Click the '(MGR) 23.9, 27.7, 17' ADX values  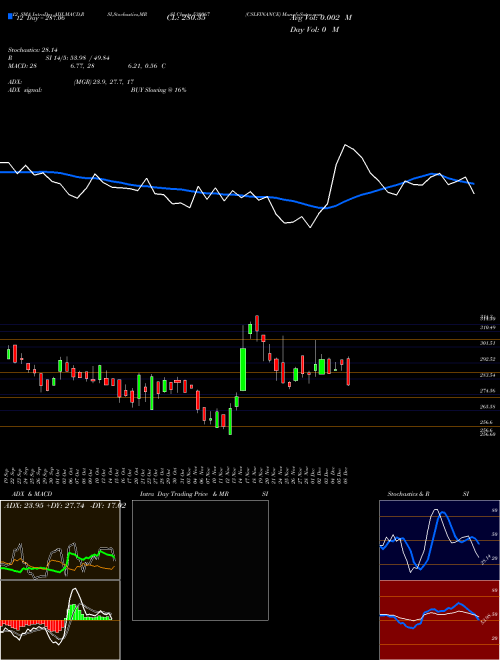(x=104, y=82)
